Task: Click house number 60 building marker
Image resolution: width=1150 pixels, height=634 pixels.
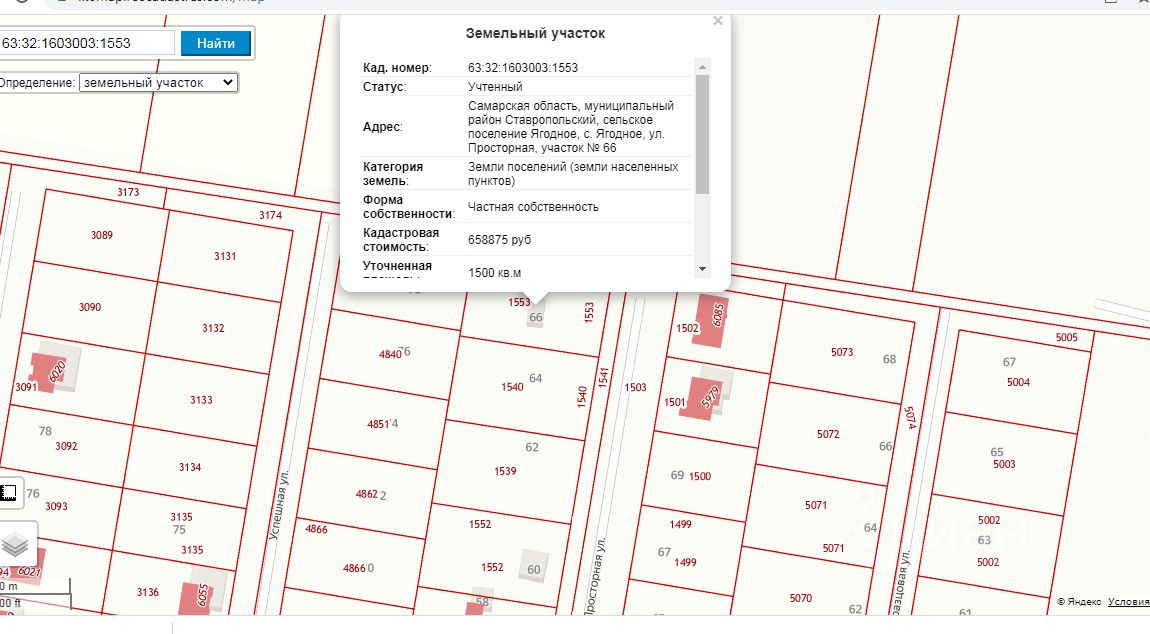Action: [x=534, y=567]
